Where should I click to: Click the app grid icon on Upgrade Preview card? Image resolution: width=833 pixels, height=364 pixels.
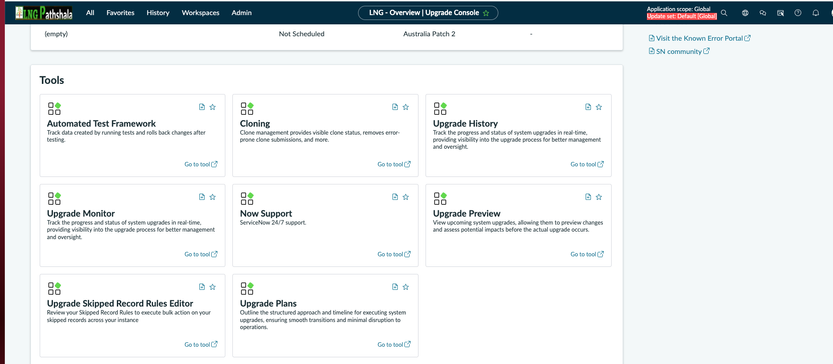pos(440,198)
